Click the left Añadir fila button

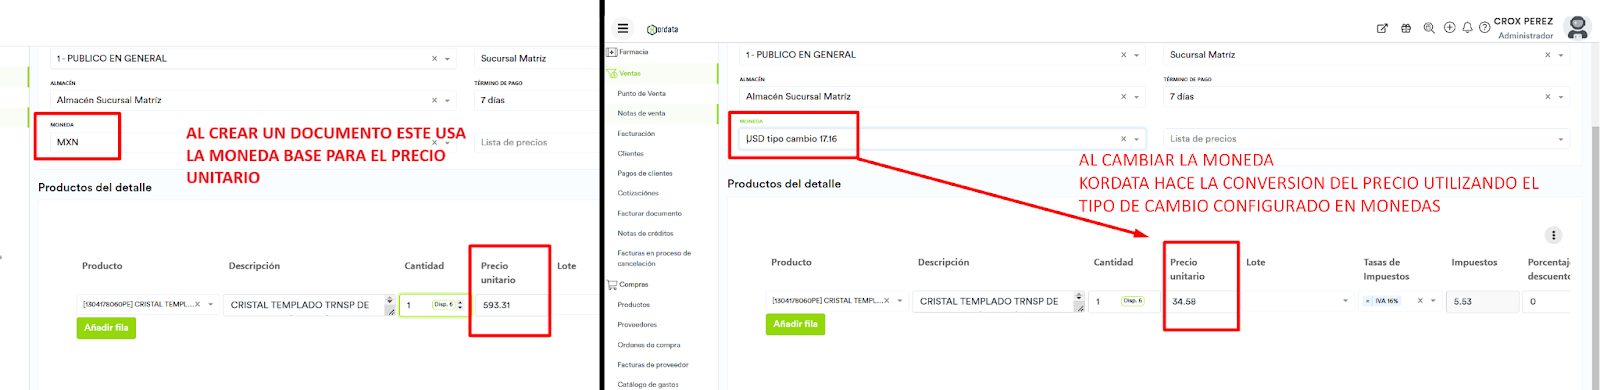point(106,328)
